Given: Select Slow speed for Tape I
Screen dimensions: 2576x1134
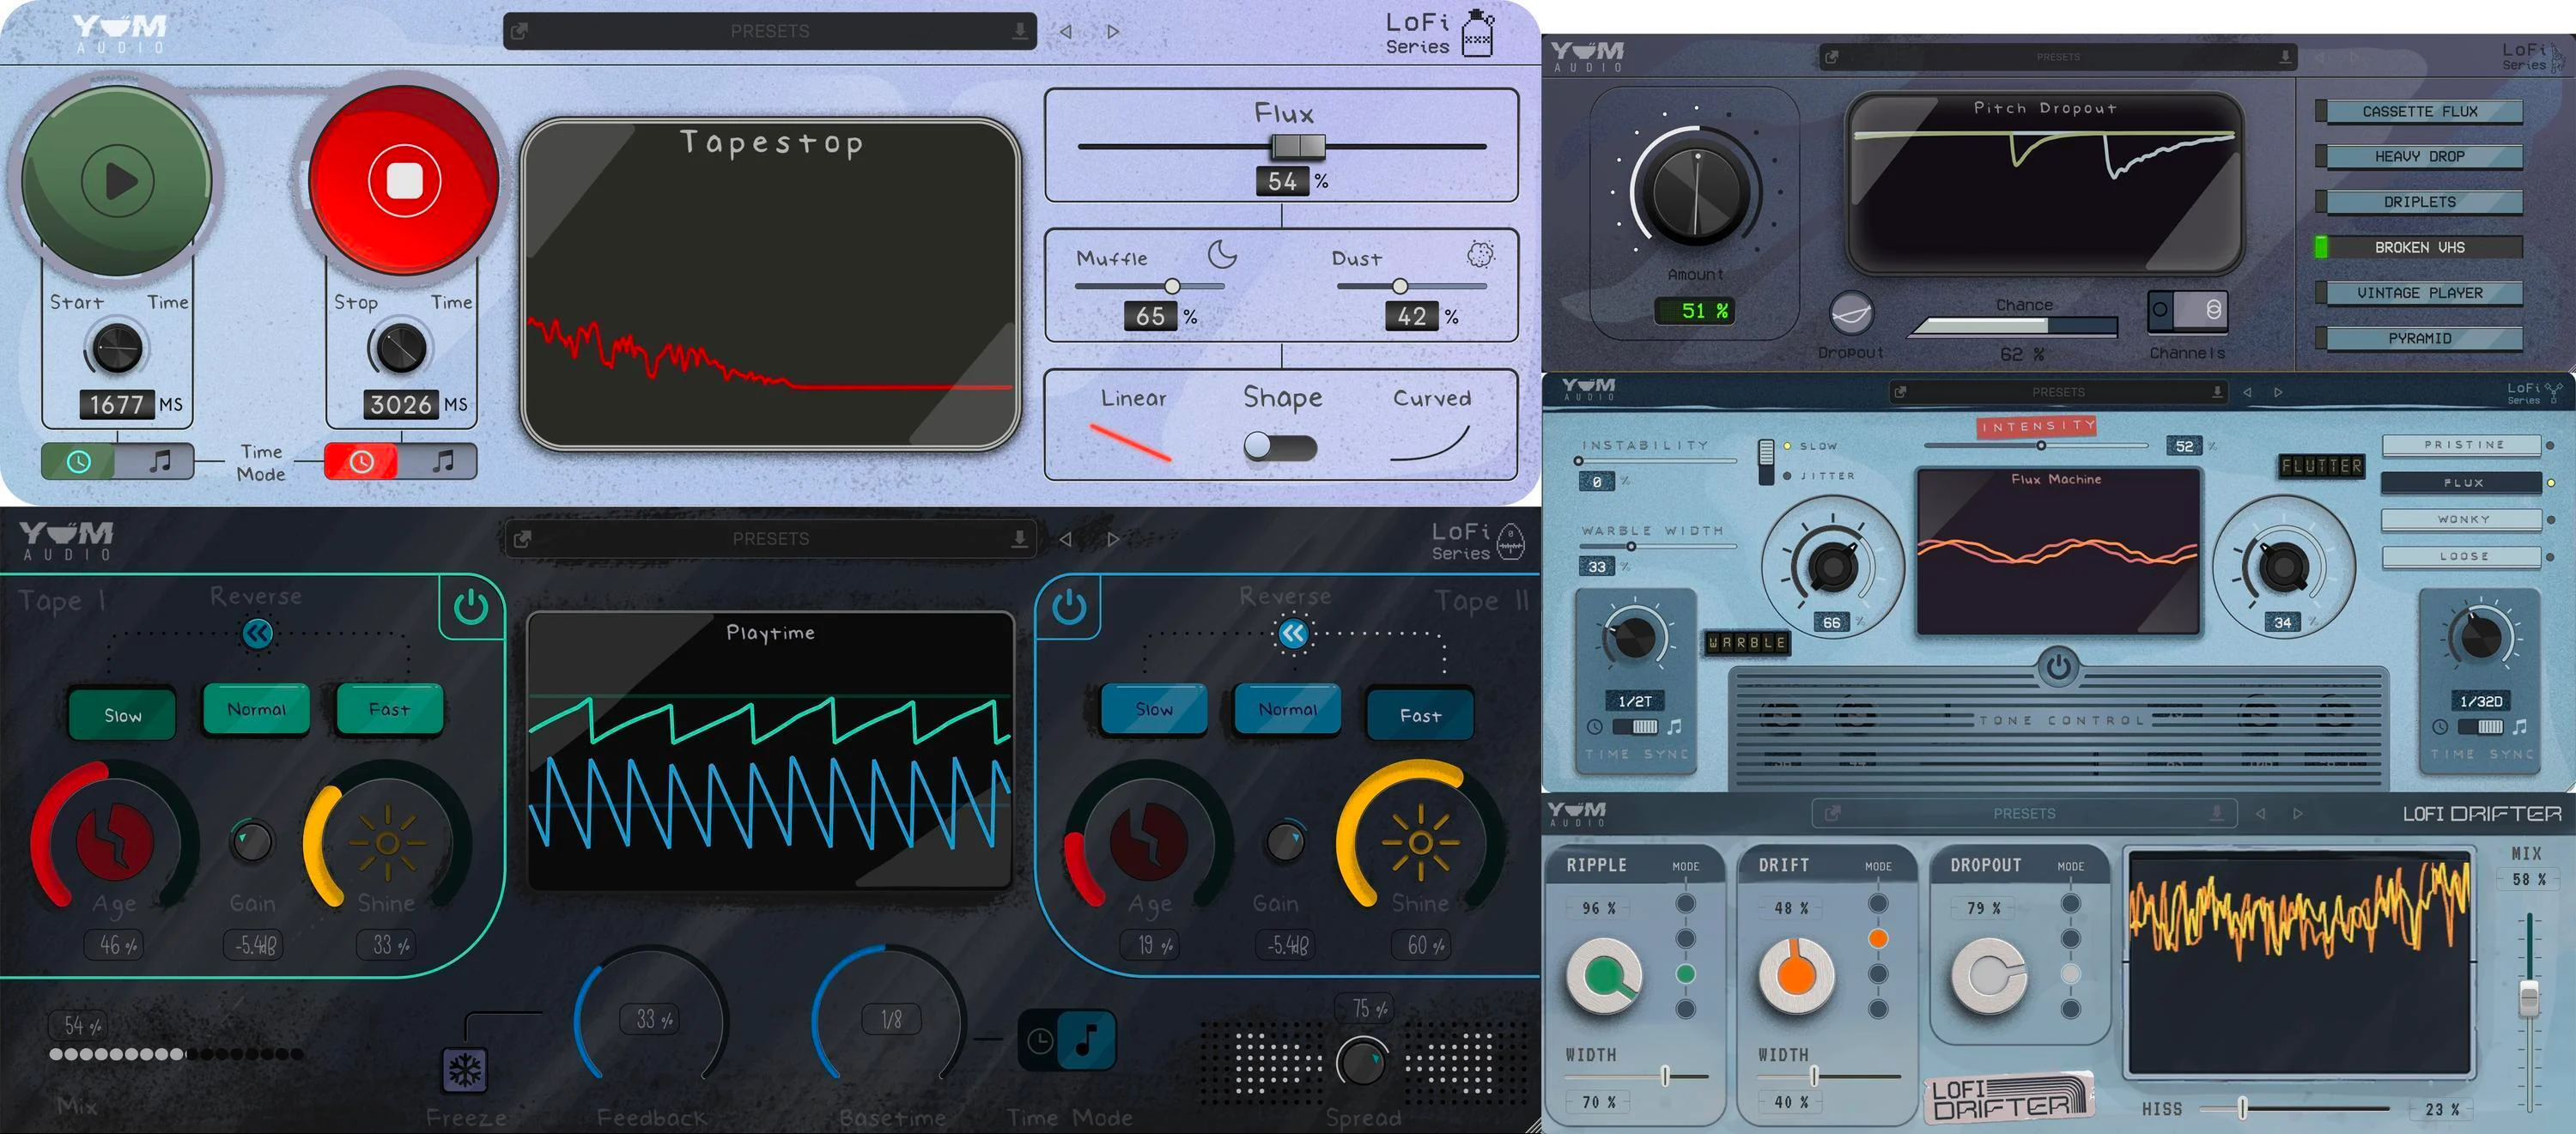Looking at the screenshot, I should 122,714.
